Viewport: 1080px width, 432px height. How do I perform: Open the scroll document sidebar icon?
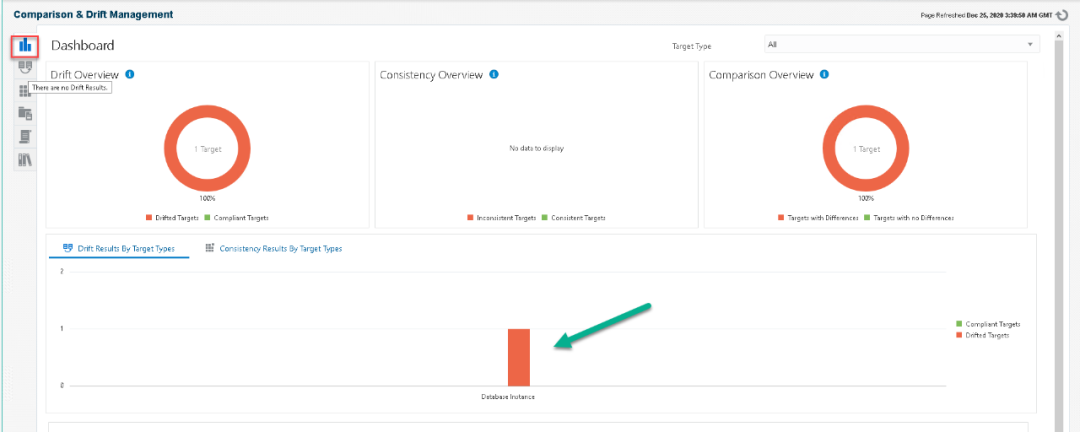pyautogui.click(x=25, y=136)
